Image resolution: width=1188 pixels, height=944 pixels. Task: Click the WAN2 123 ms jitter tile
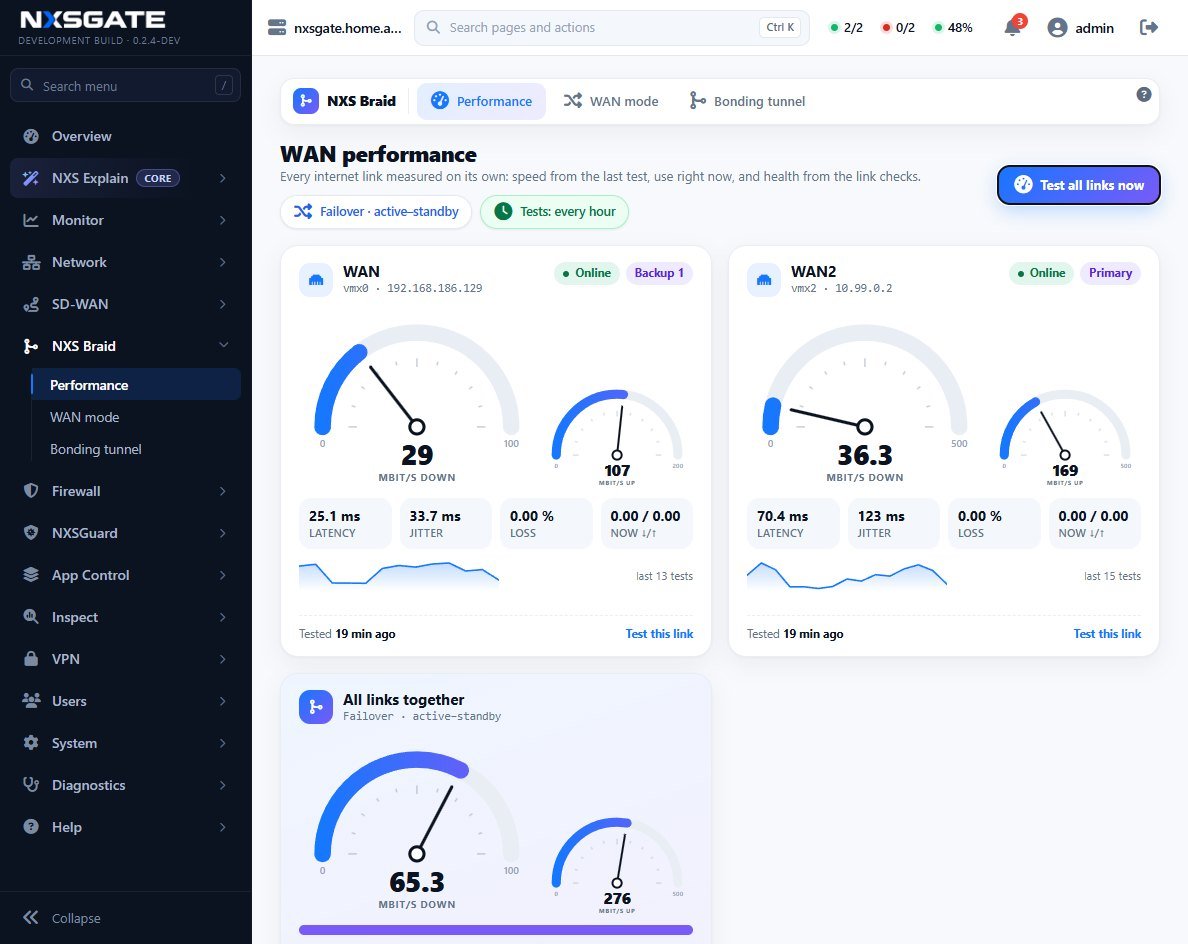tap(893, 524)
